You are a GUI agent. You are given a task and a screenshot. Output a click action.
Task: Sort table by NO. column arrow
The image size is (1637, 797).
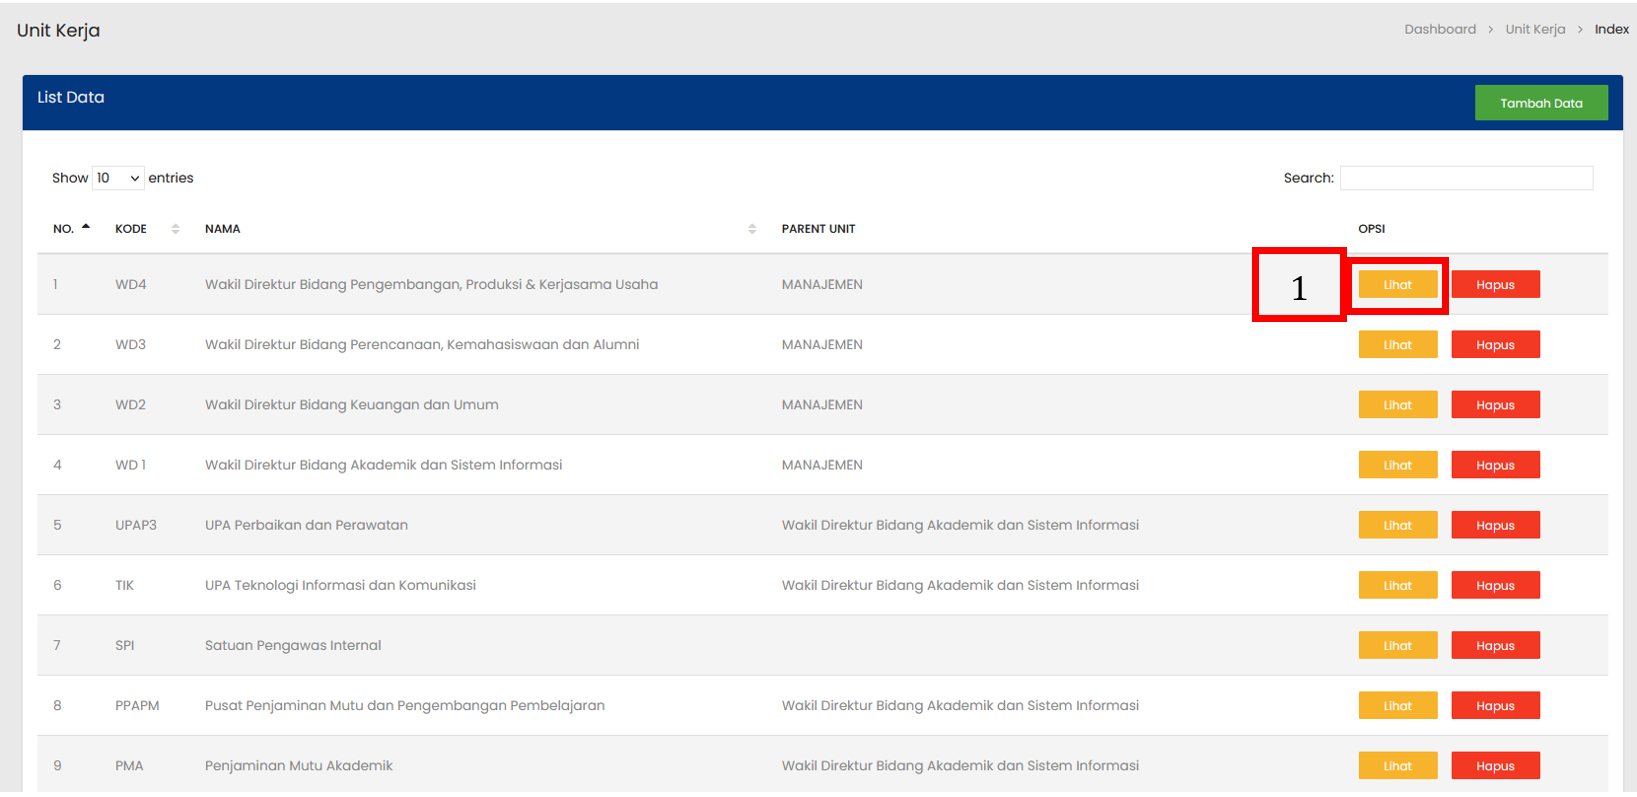point(86,228)
